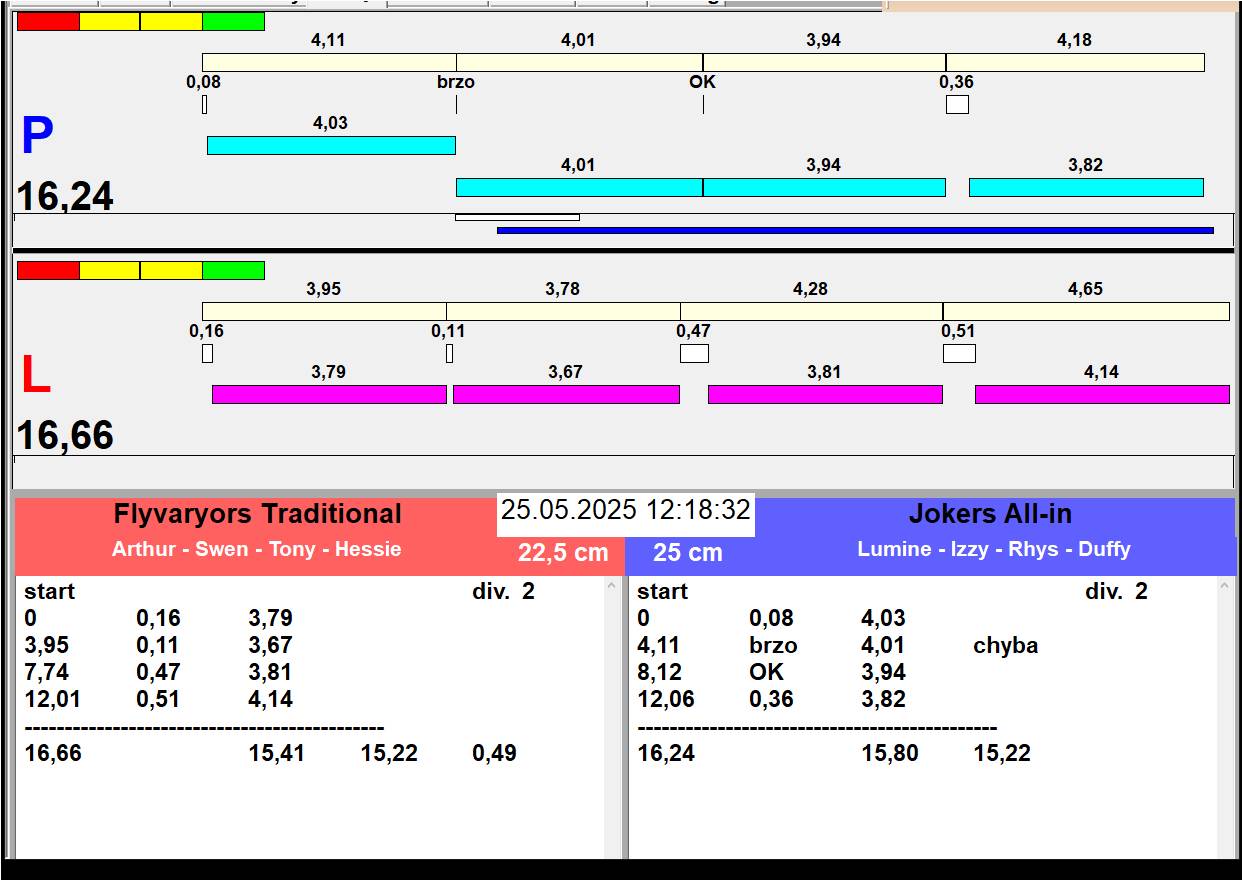The height and width of the screenshot is (880, 1242).
Task: Click the green start light in lane L
Action: pos(233,270)
